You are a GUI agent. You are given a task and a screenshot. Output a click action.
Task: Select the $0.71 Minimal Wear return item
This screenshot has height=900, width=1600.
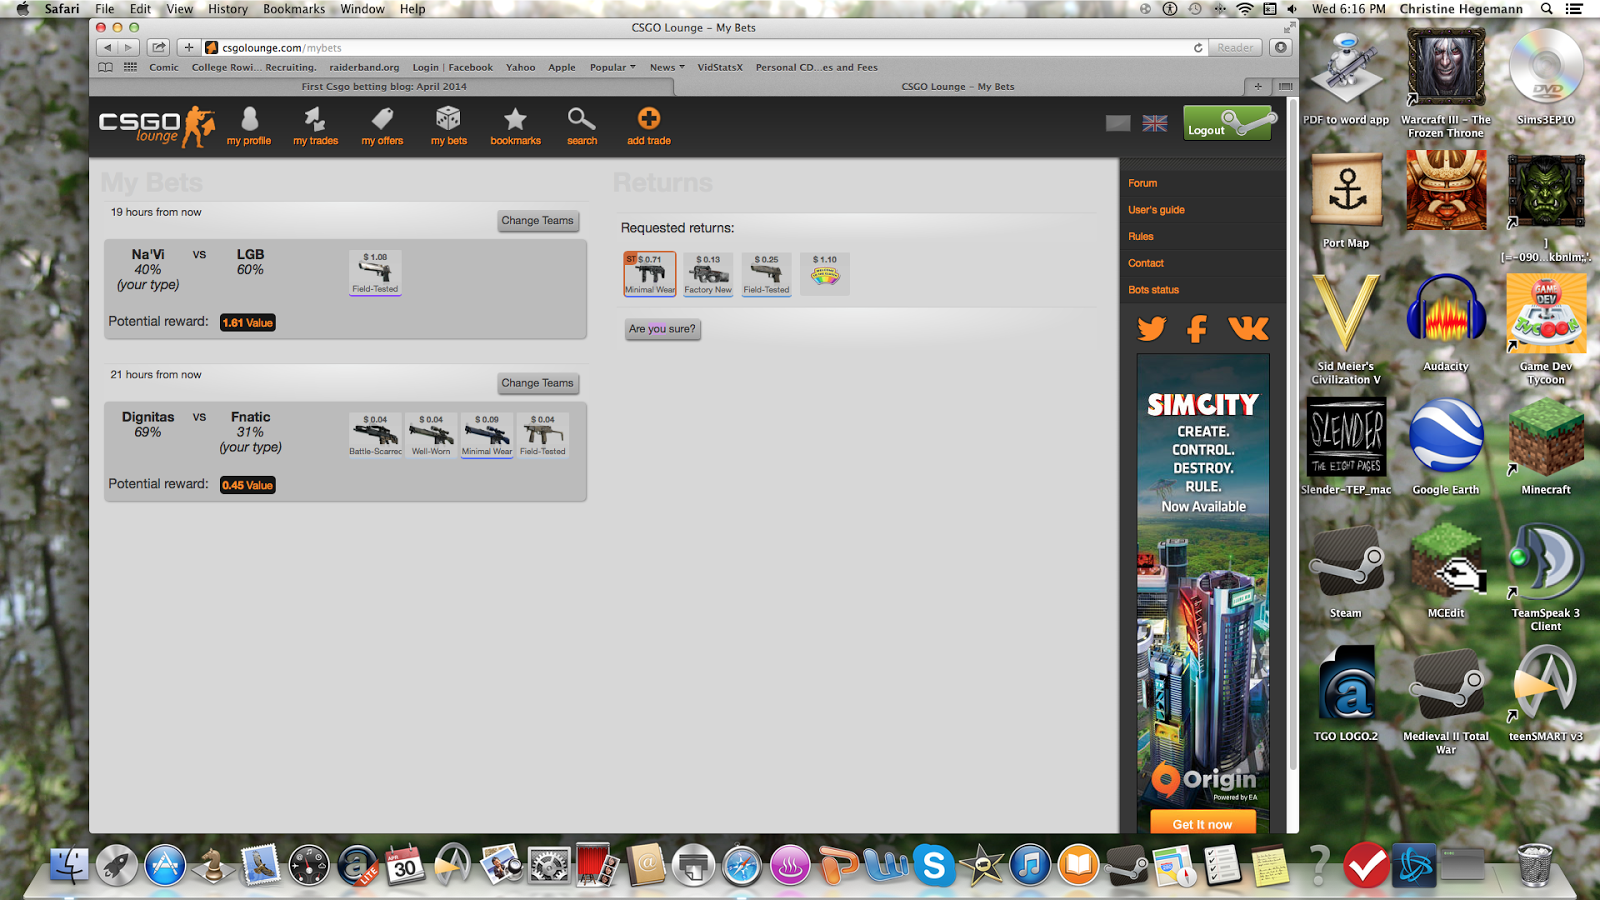pyautogui.click(x=650, y=274)
